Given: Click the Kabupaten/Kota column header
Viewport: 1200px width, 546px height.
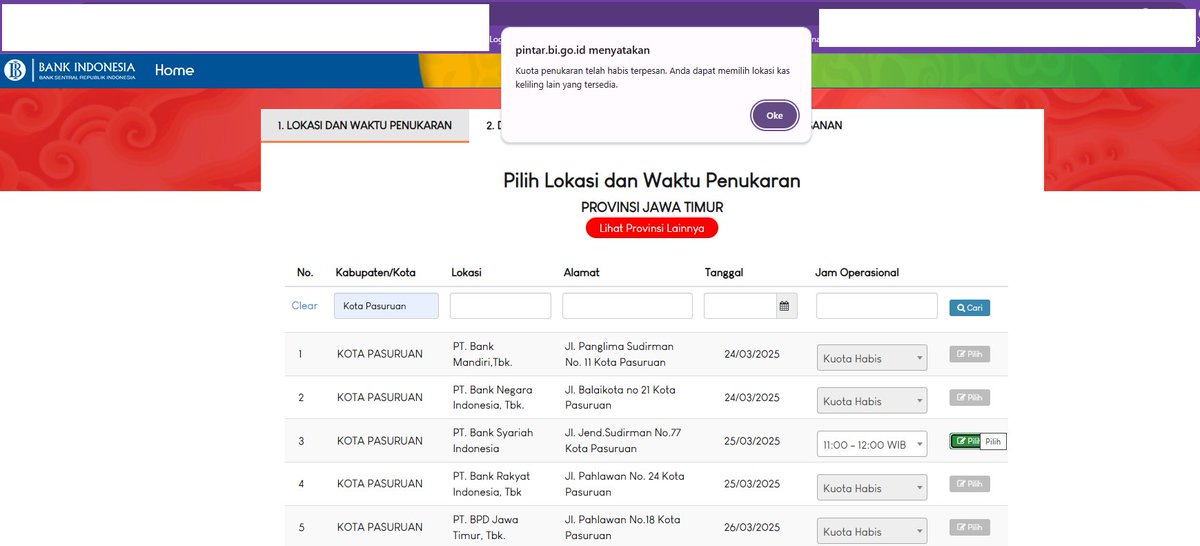Looking at the screenshot, I should coord(375,272).
